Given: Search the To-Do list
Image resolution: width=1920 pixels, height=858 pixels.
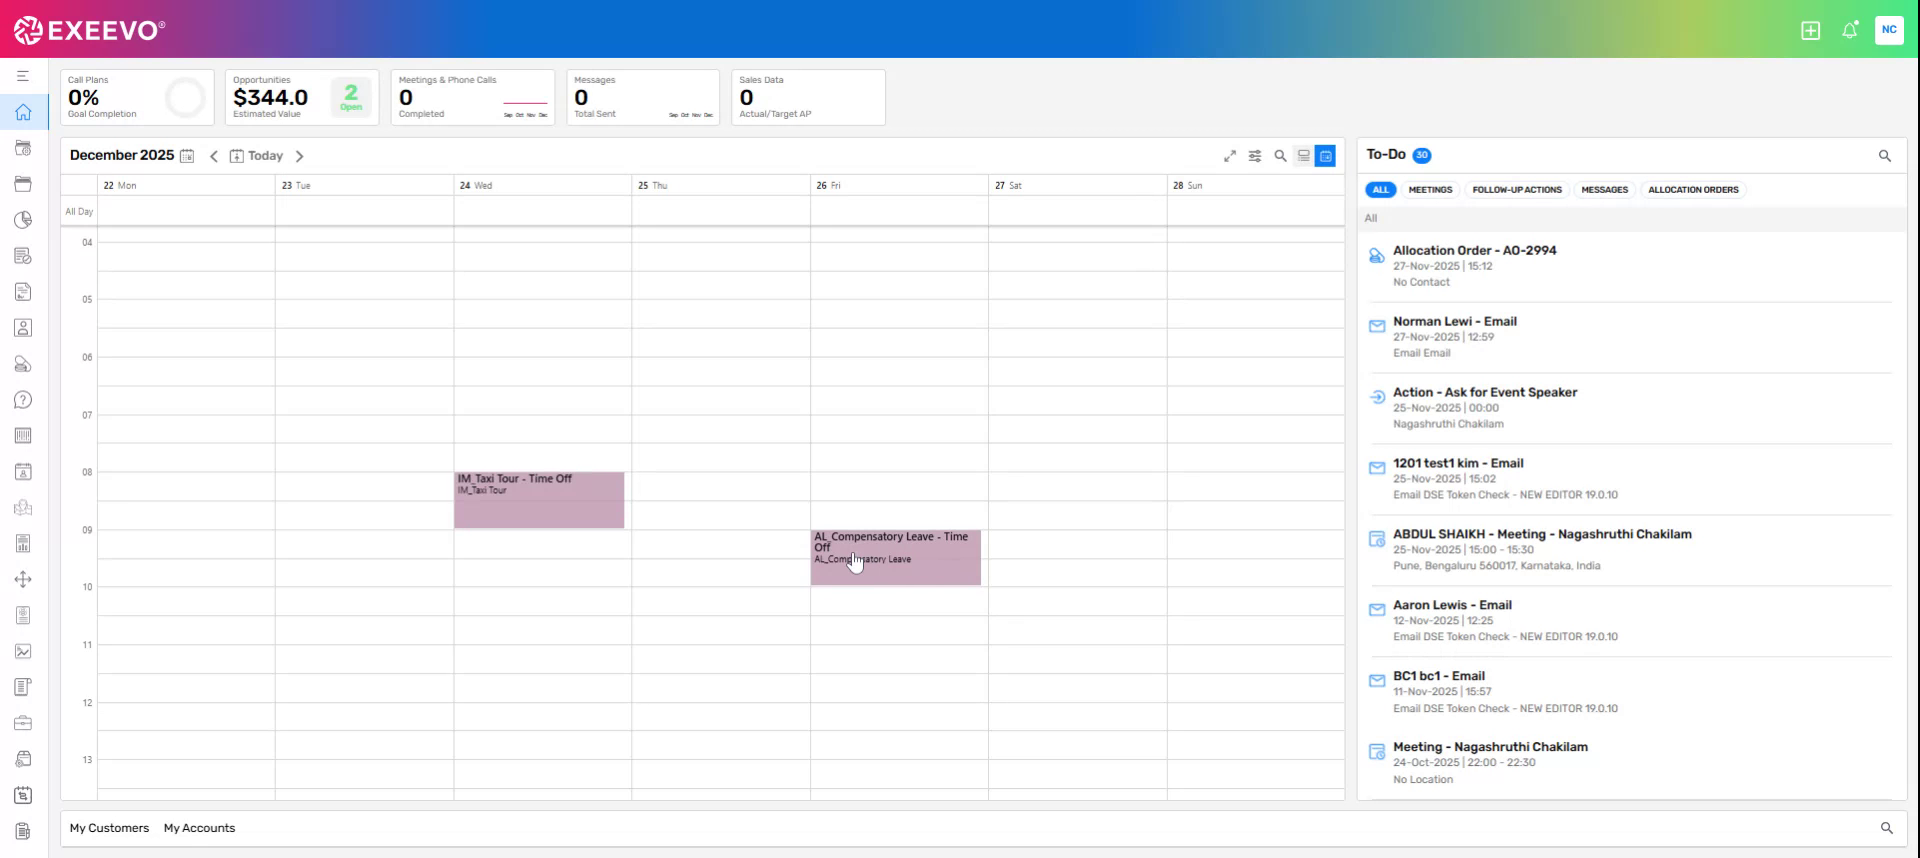Looking at the screenshot, I should coord(1885,156).
